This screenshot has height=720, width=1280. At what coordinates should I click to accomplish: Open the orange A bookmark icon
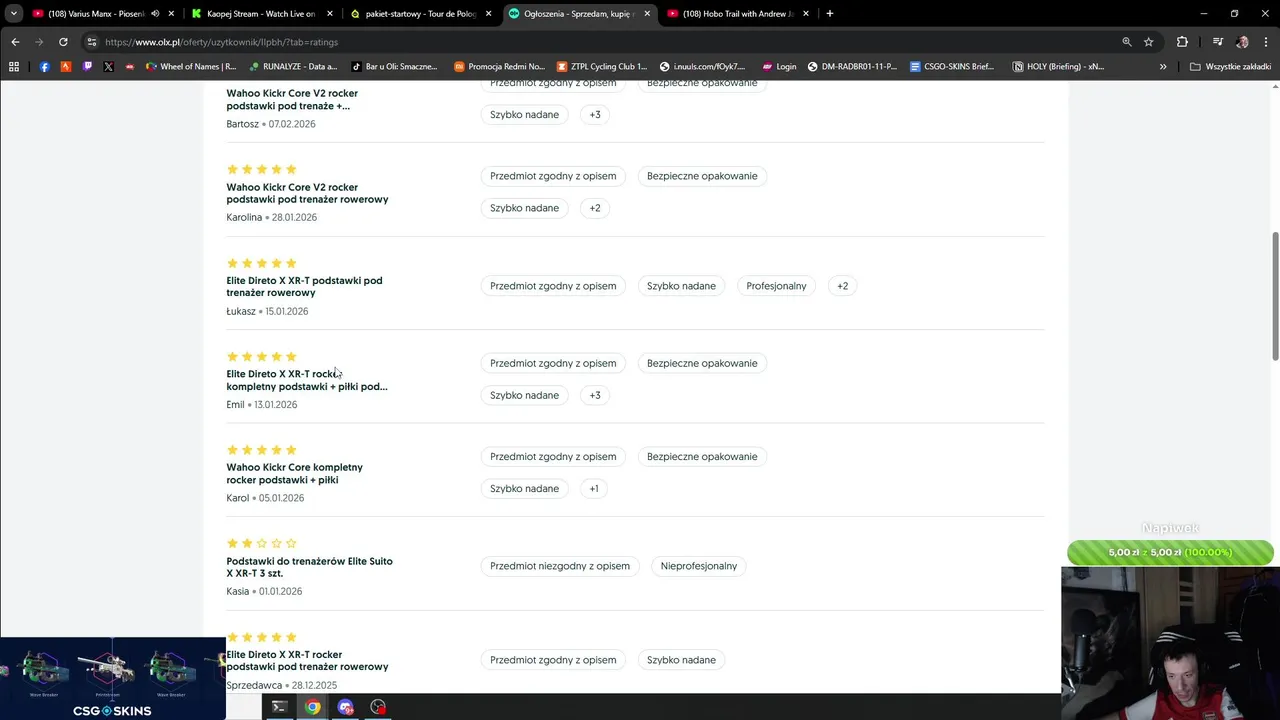66,66
